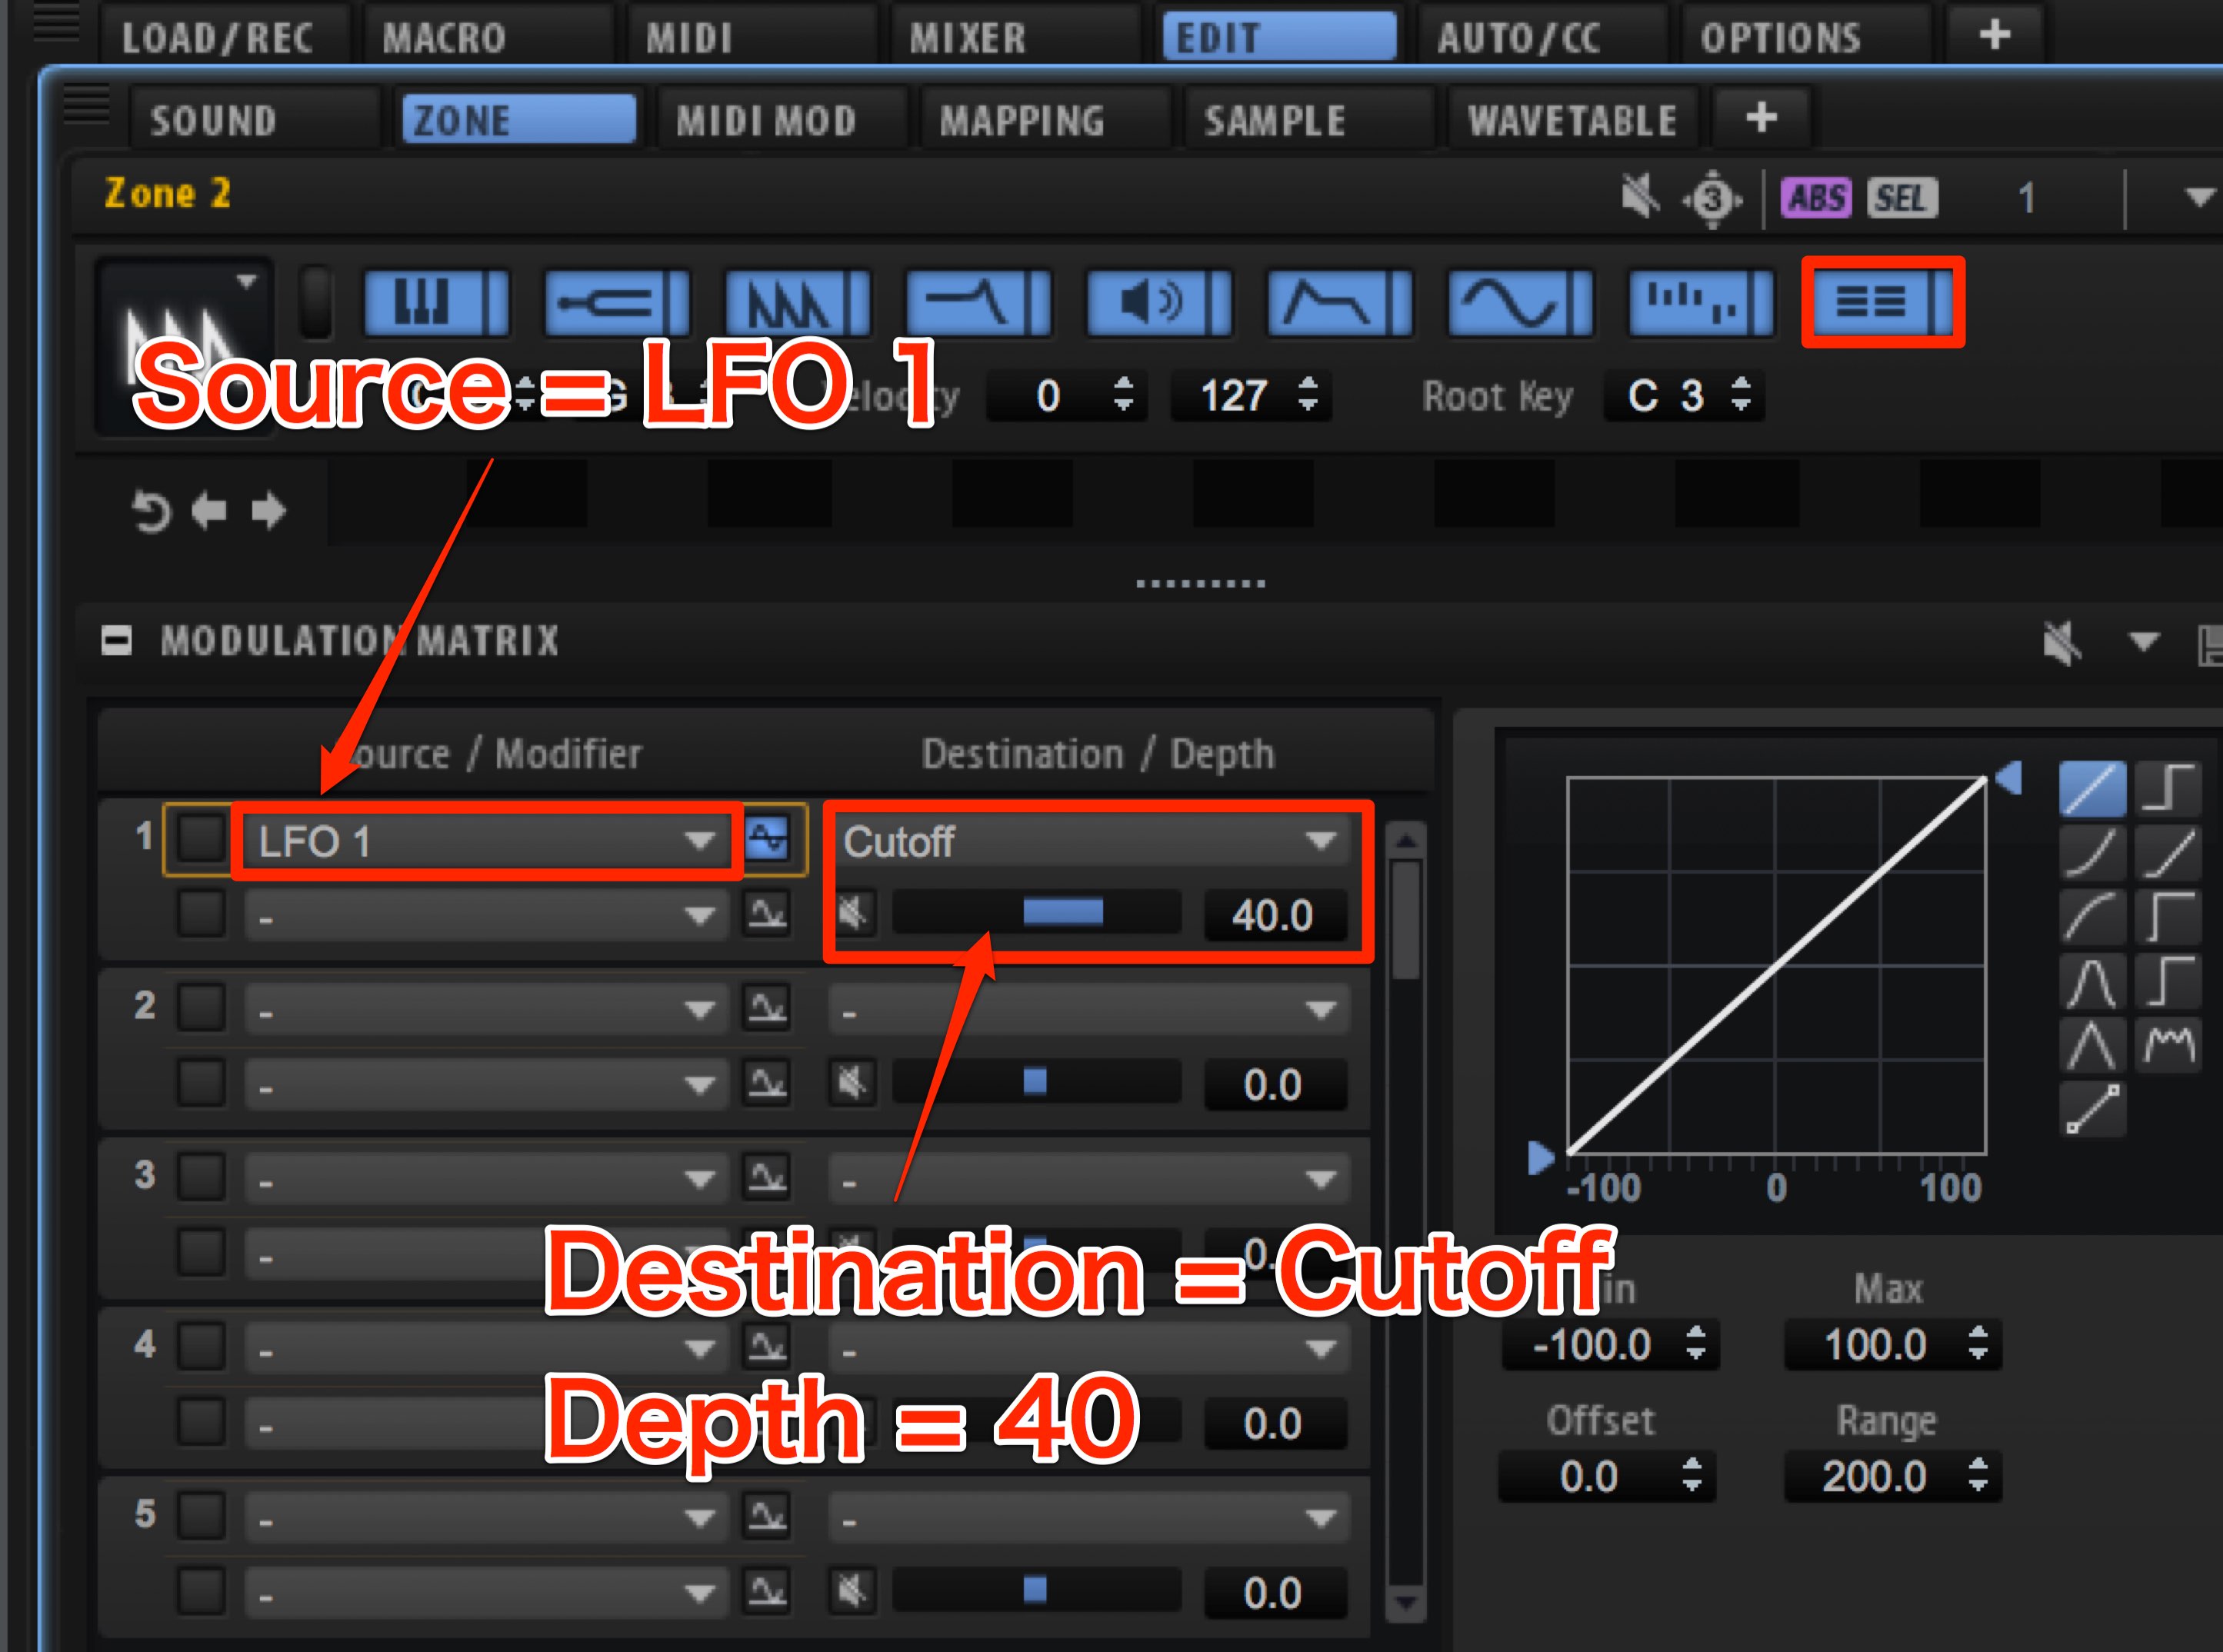Open the MAPPING sub-tab
Screen dimensions: 2223x1652
(1045, 120)
